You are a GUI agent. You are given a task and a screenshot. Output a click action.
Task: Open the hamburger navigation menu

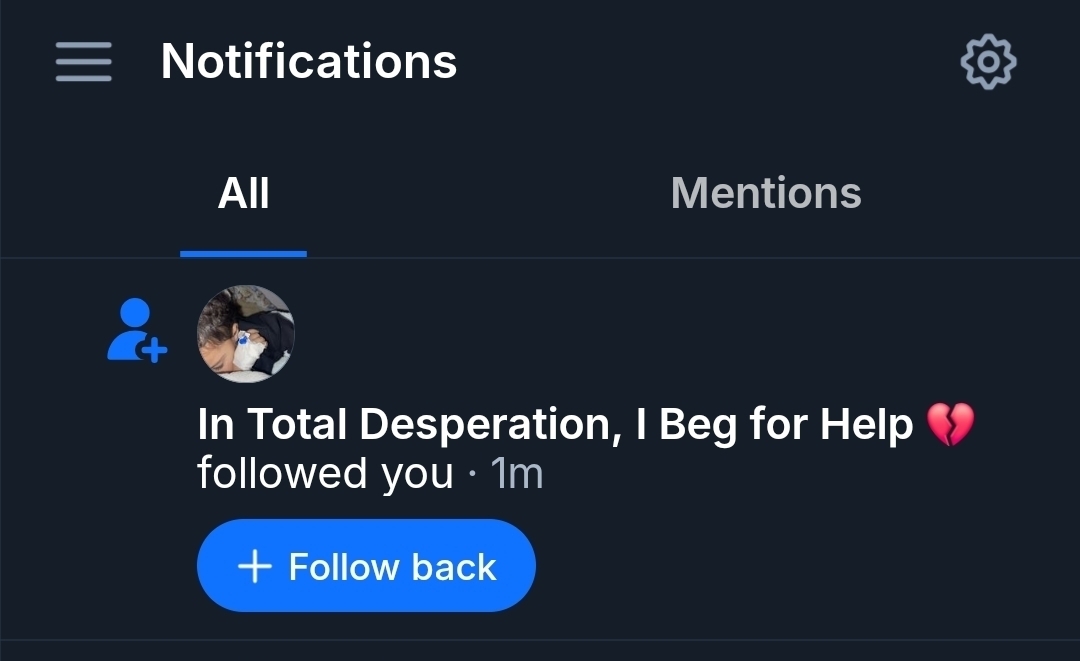pyautogui.click(x=83, y=62)
